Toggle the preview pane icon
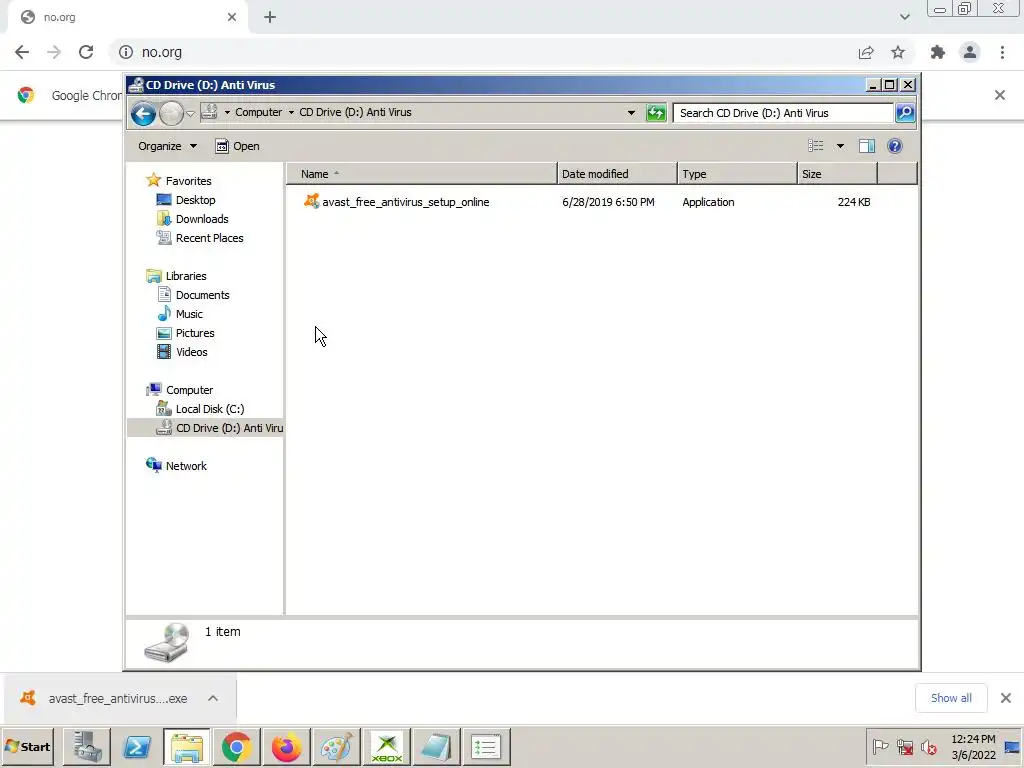Image resolution: width=1024 pixels, height=768 pixels. coord(867,146)
